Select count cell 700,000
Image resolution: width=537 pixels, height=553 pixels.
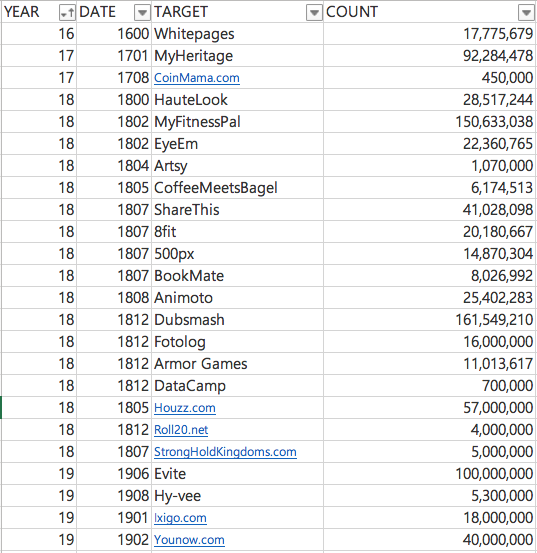point(430,386)
